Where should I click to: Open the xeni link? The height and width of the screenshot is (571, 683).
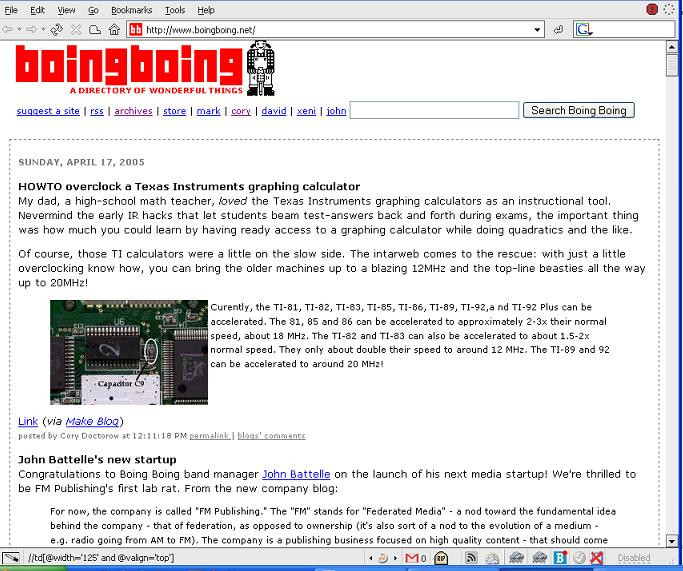[x=306, y=111]
